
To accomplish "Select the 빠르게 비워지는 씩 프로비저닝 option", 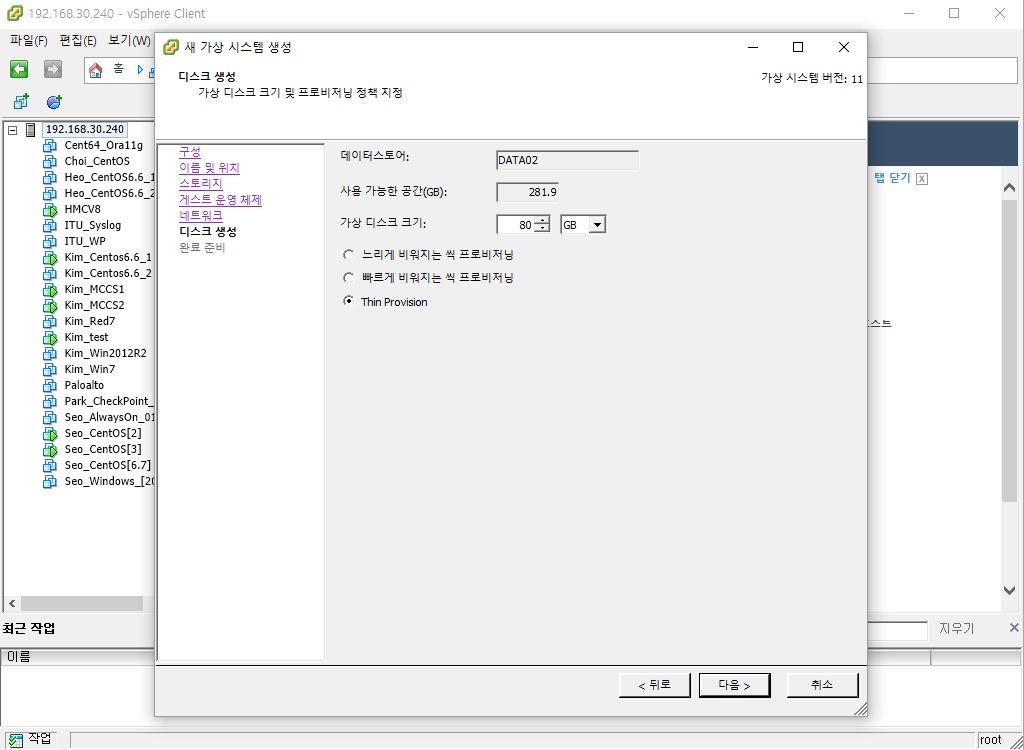I will pos(348,278).
